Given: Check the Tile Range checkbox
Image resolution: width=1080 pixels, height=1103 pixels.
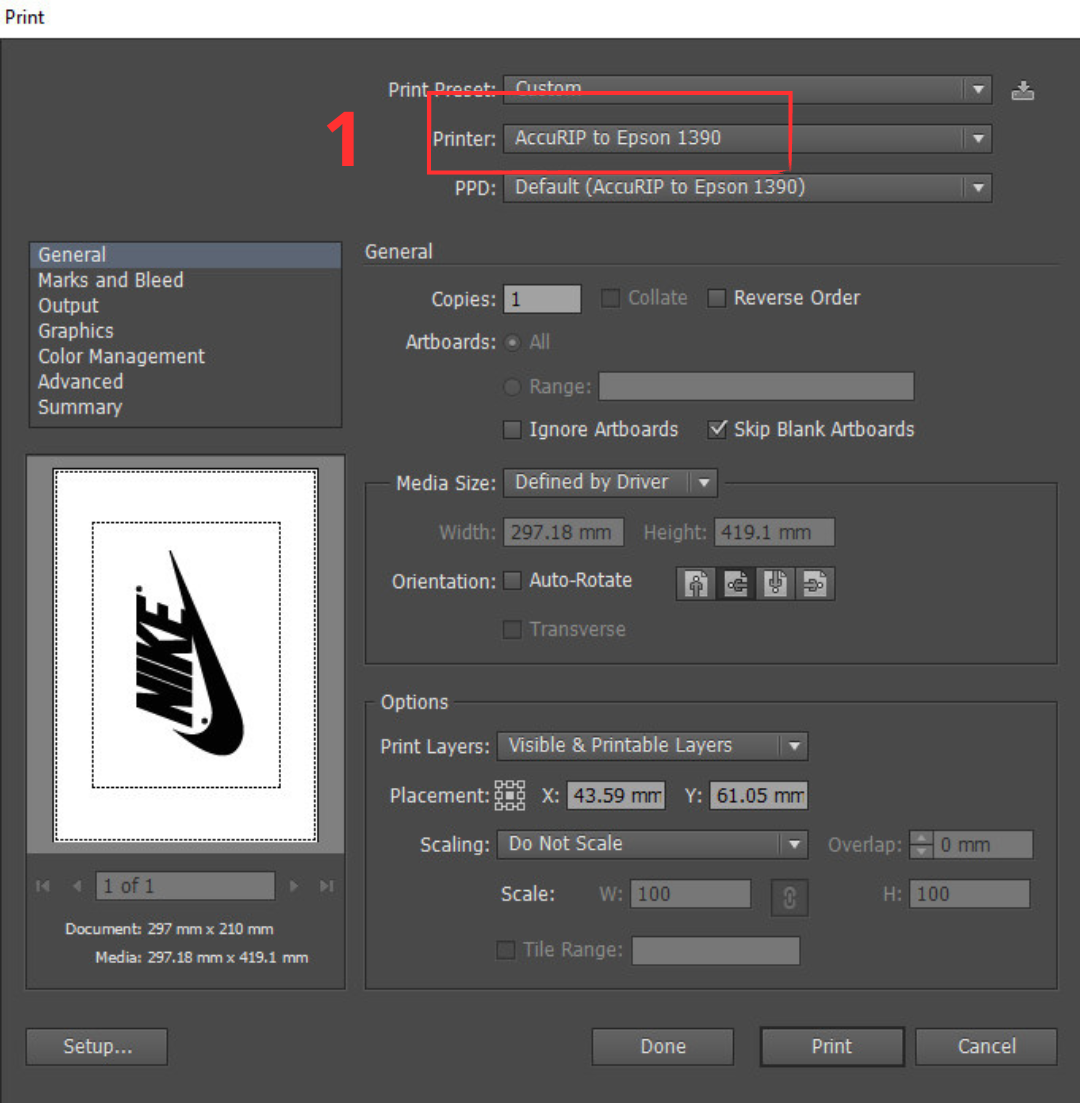Looking at the screenshot, I should click(506, 950).
